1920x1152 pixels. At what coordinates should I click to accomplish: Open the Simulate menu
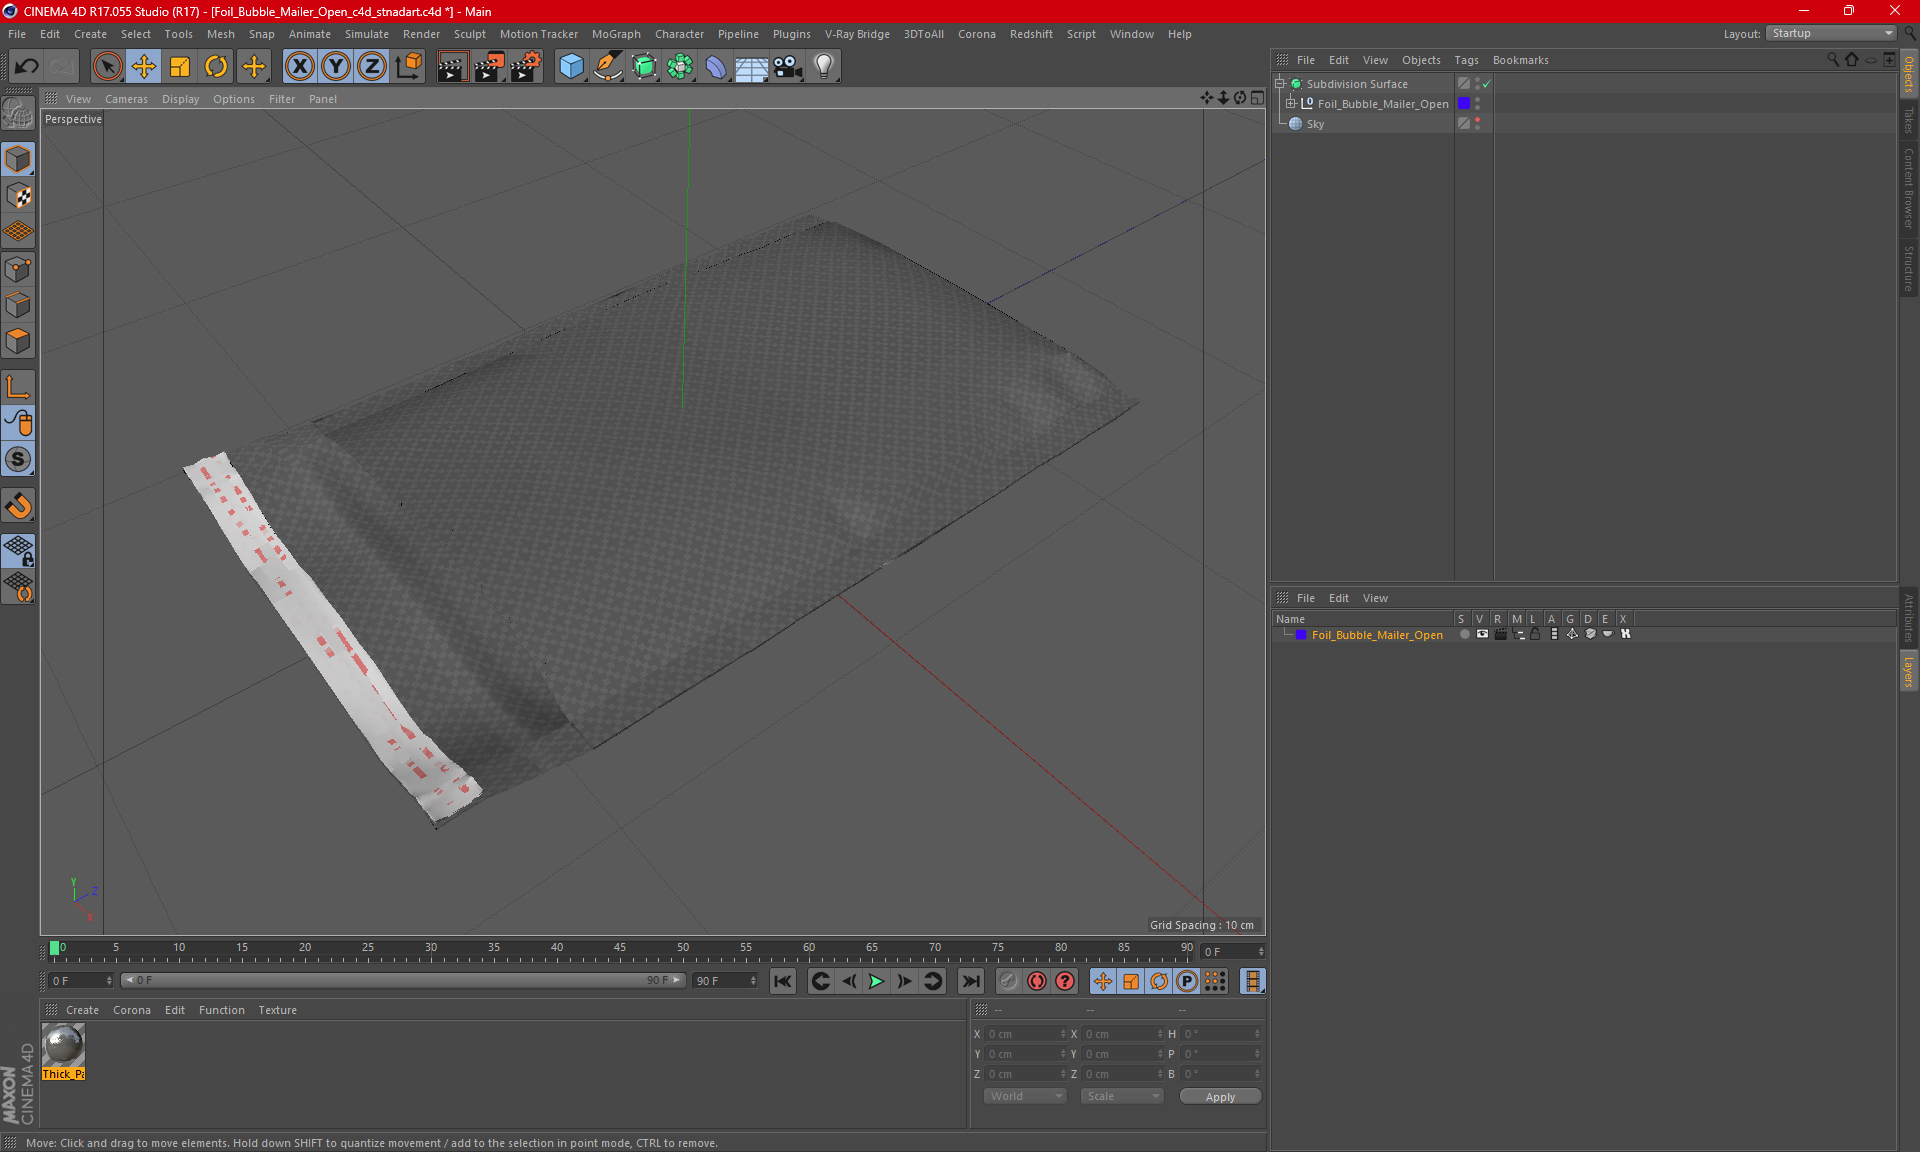click(367, 34)
